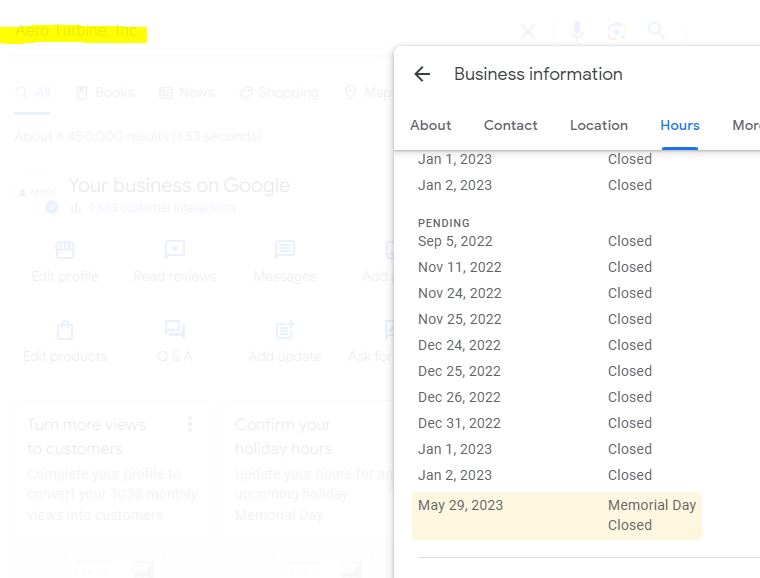Switch to the About tab
This screenshot has width=760, height=578.
[431, 125]
